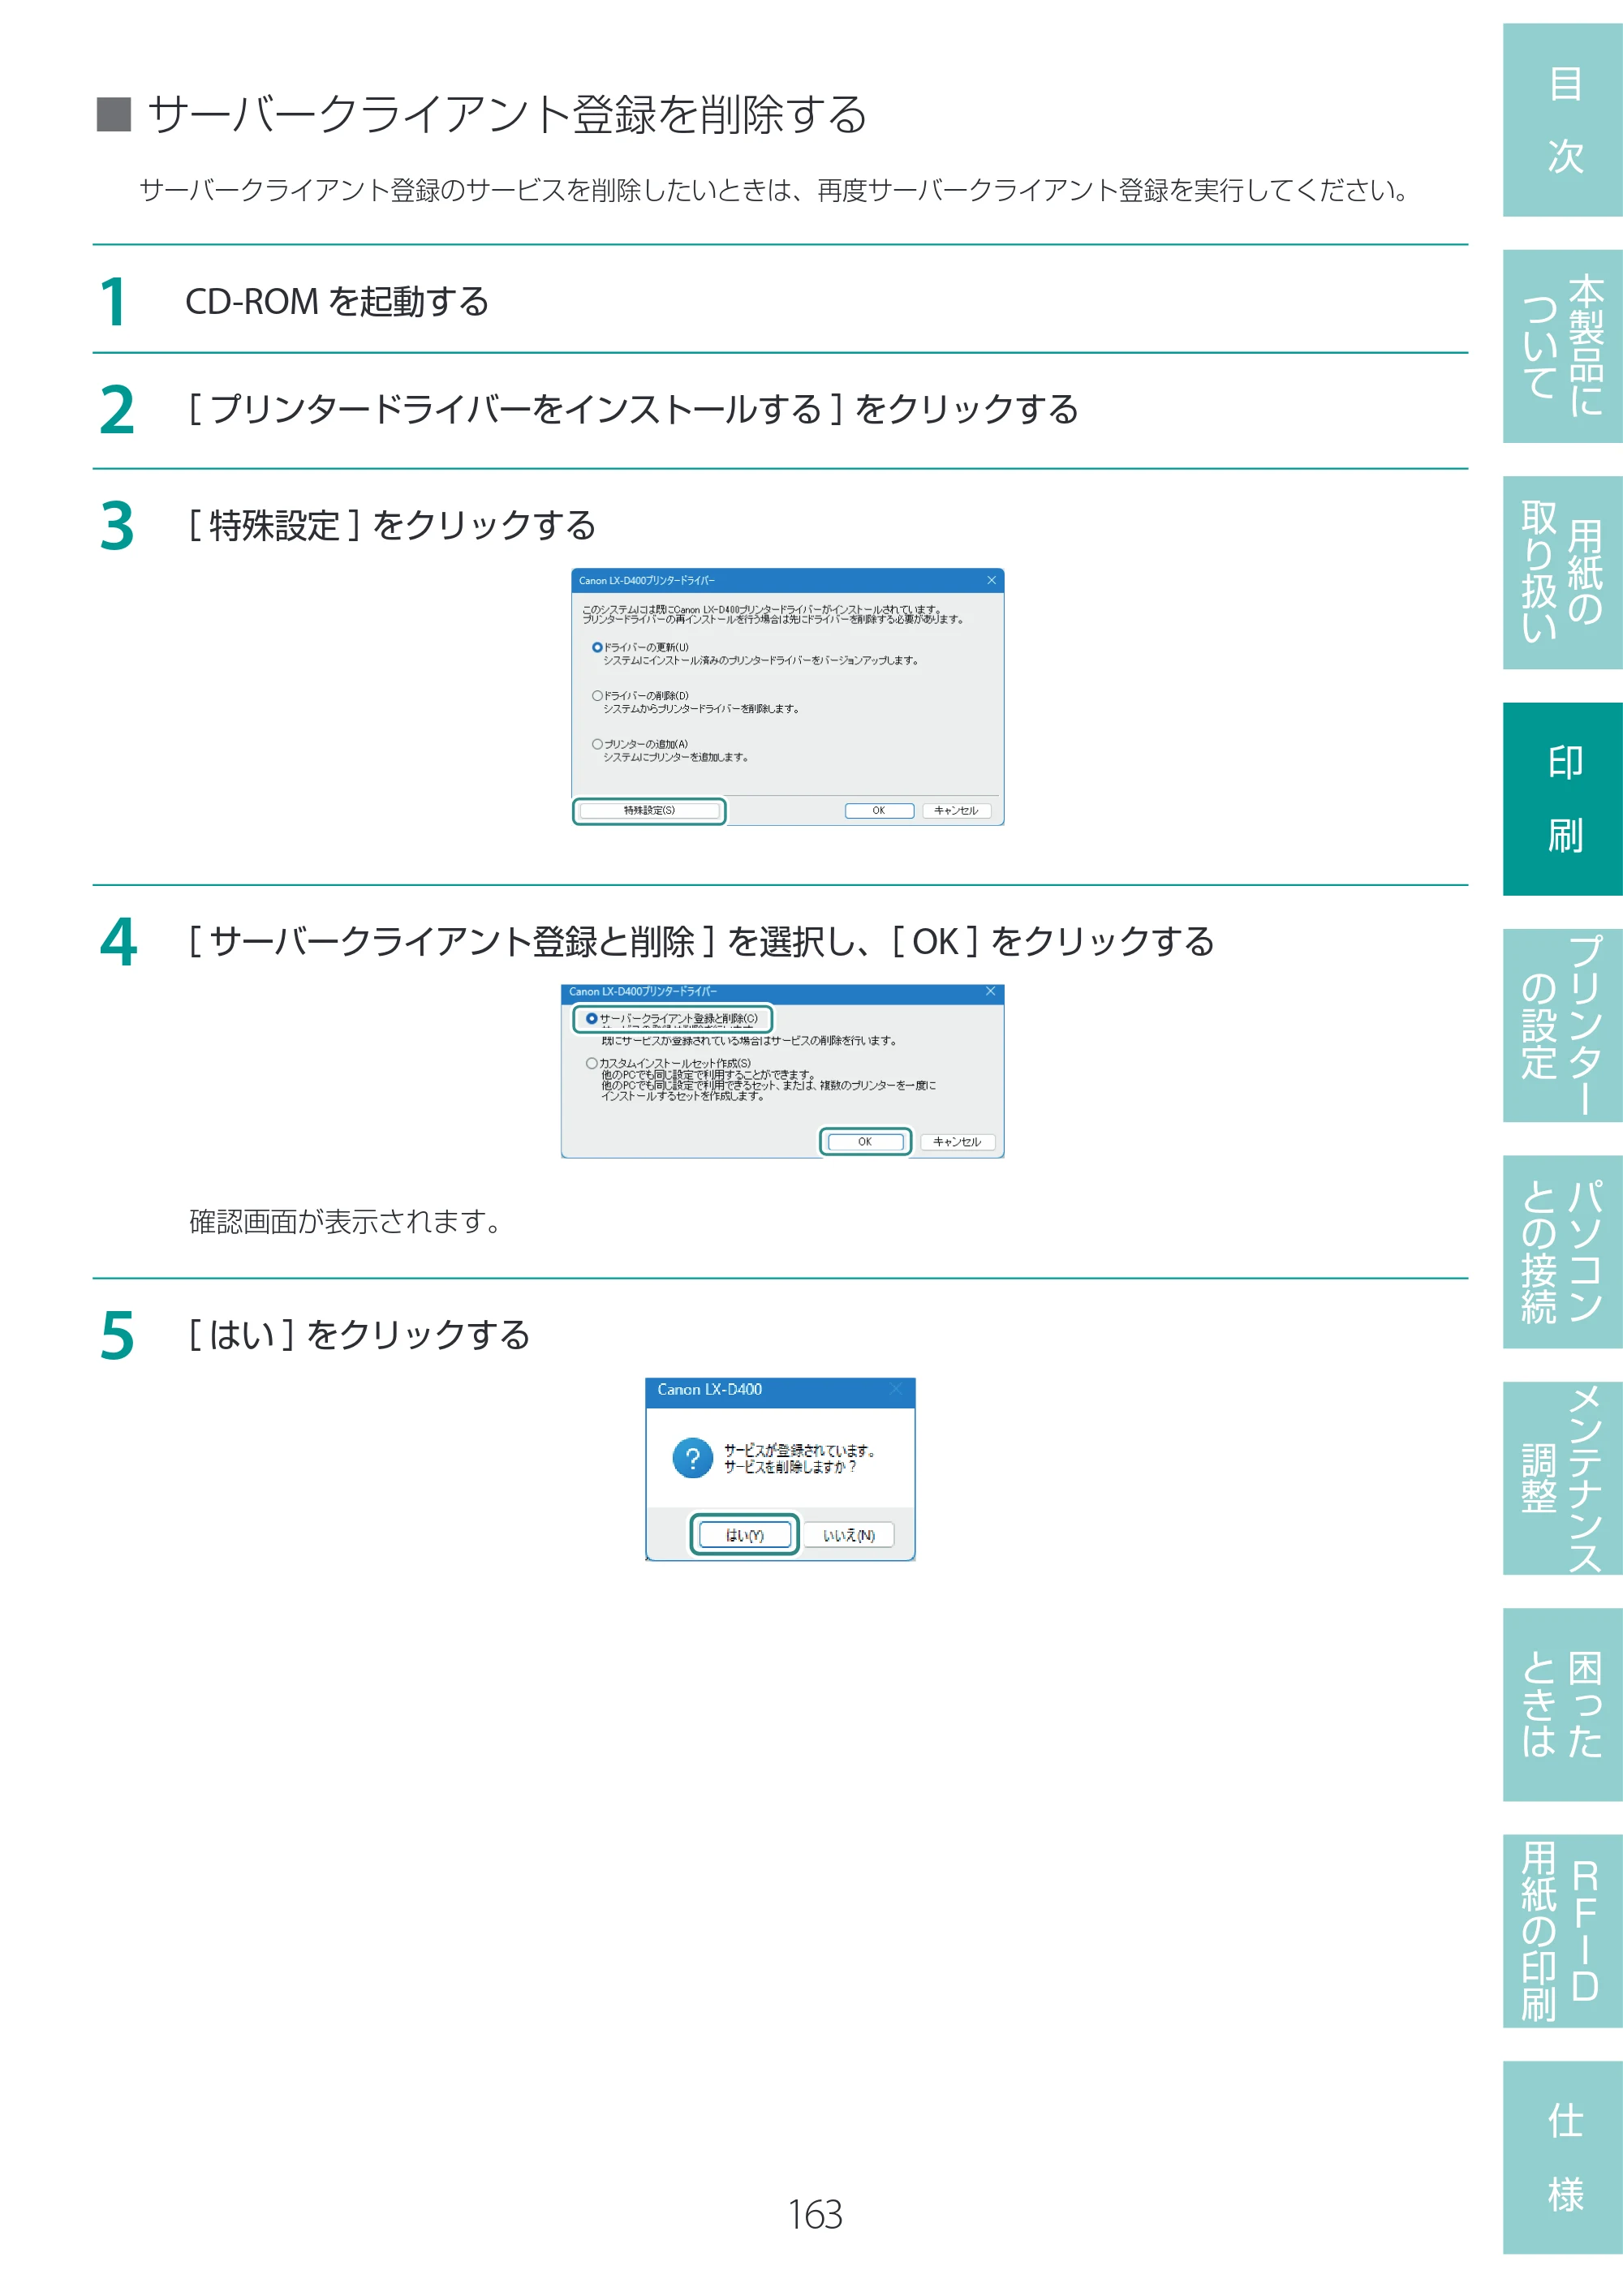
Task: Open the 本製品について side tab
Action: [x=1562, y=346]
